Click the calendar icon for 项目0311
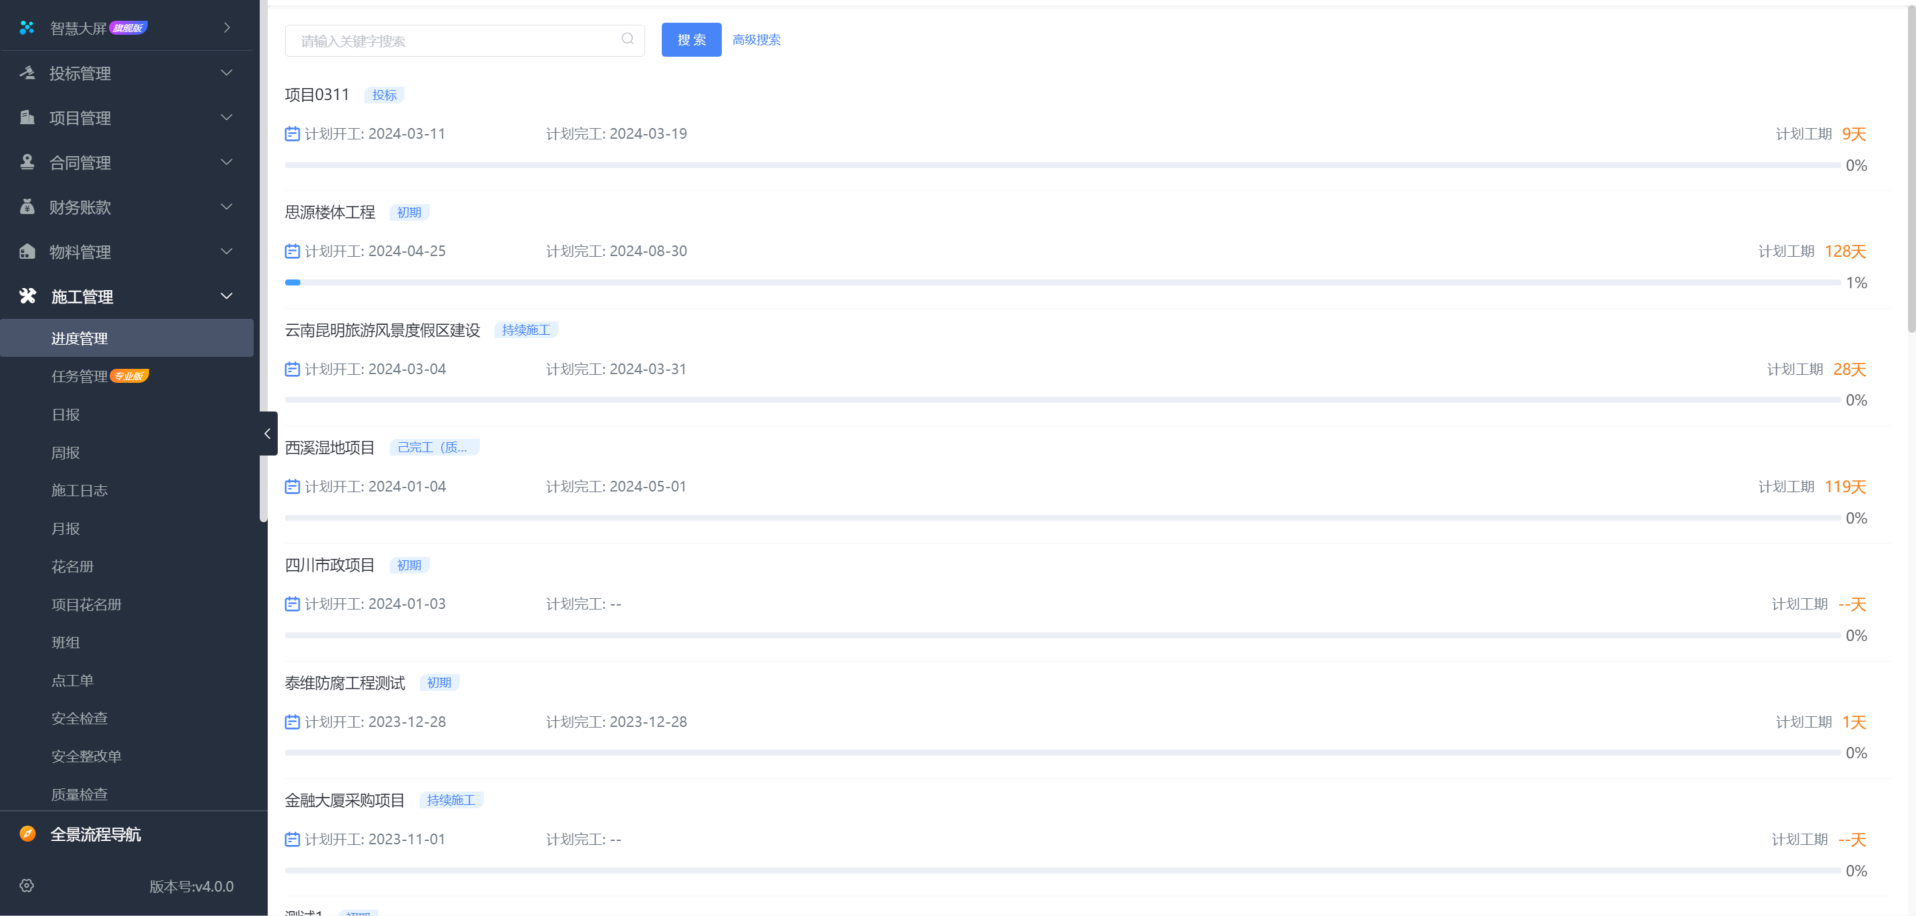1916x916 pixels. coord(292,134)
